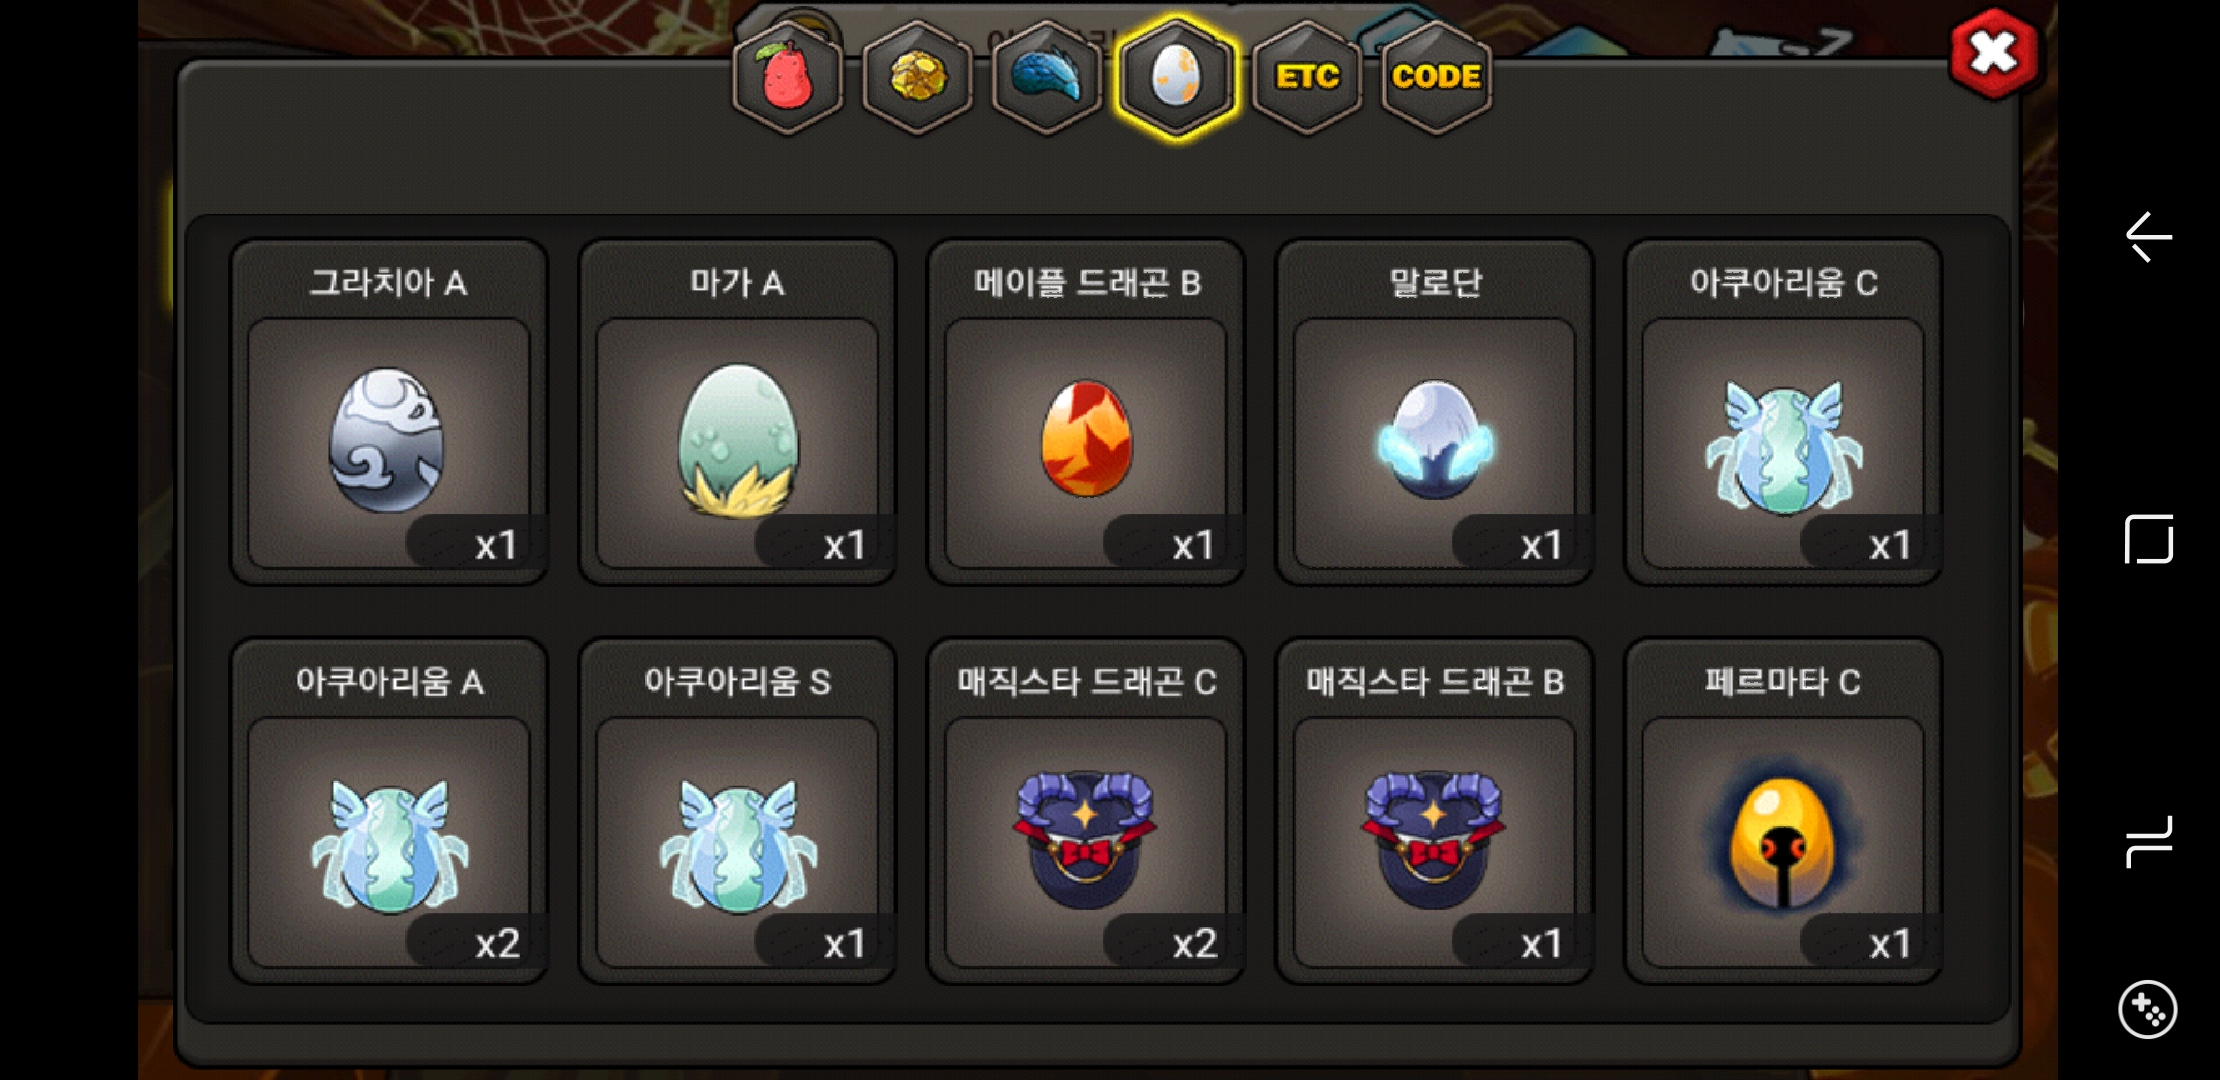Tap the Android back arrow
This screenshot has width=2220, height=1080.
pos(2148,238)
